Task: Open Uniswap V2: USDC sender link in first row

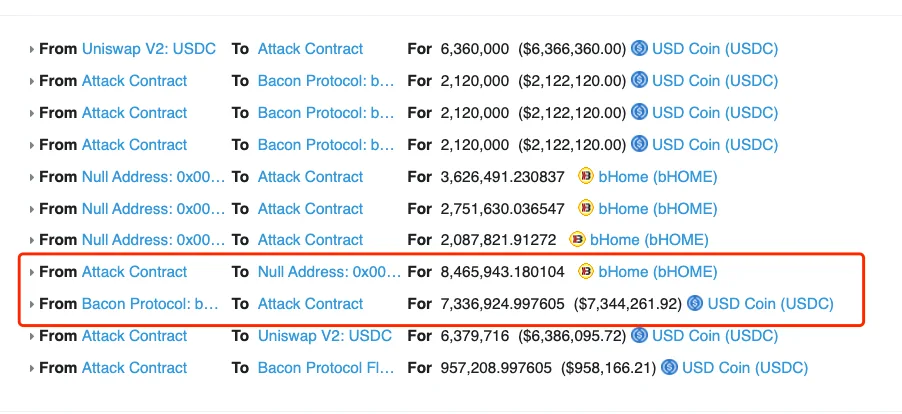Action: pyautogui.click(x=149, y=49)
